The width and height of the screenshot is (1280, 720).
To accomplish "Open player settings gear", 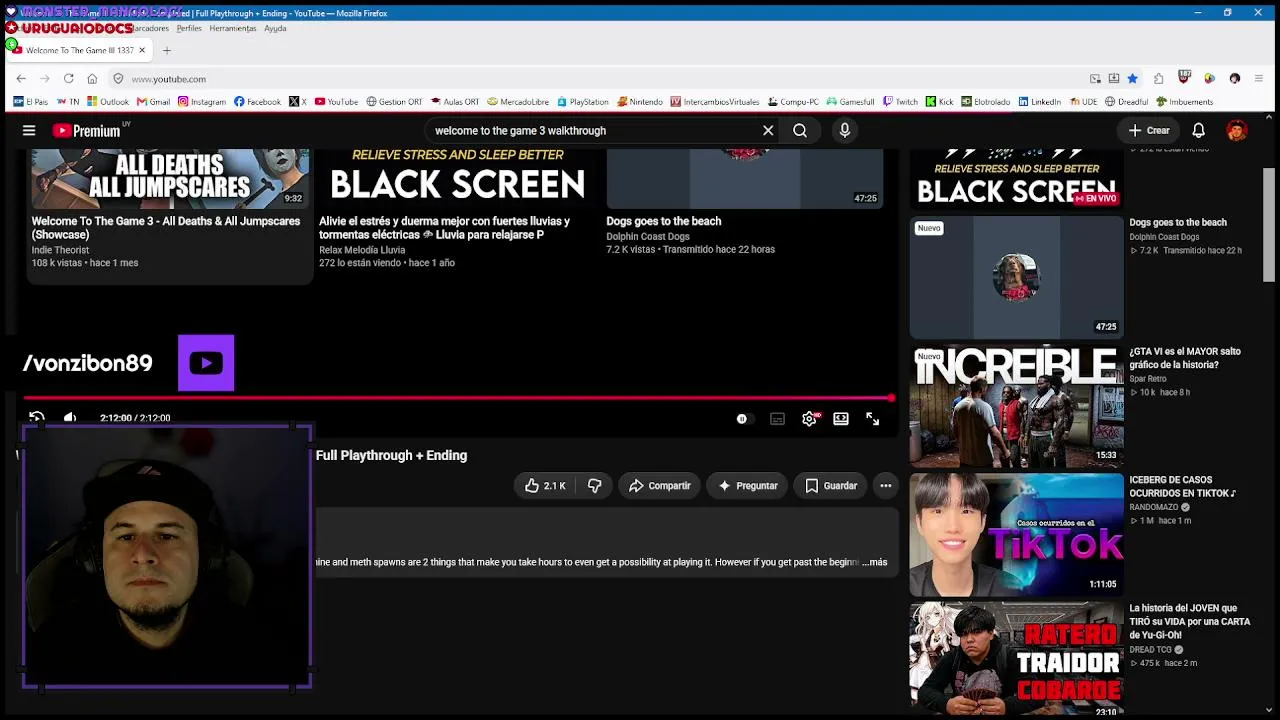I will coord(810,419).
